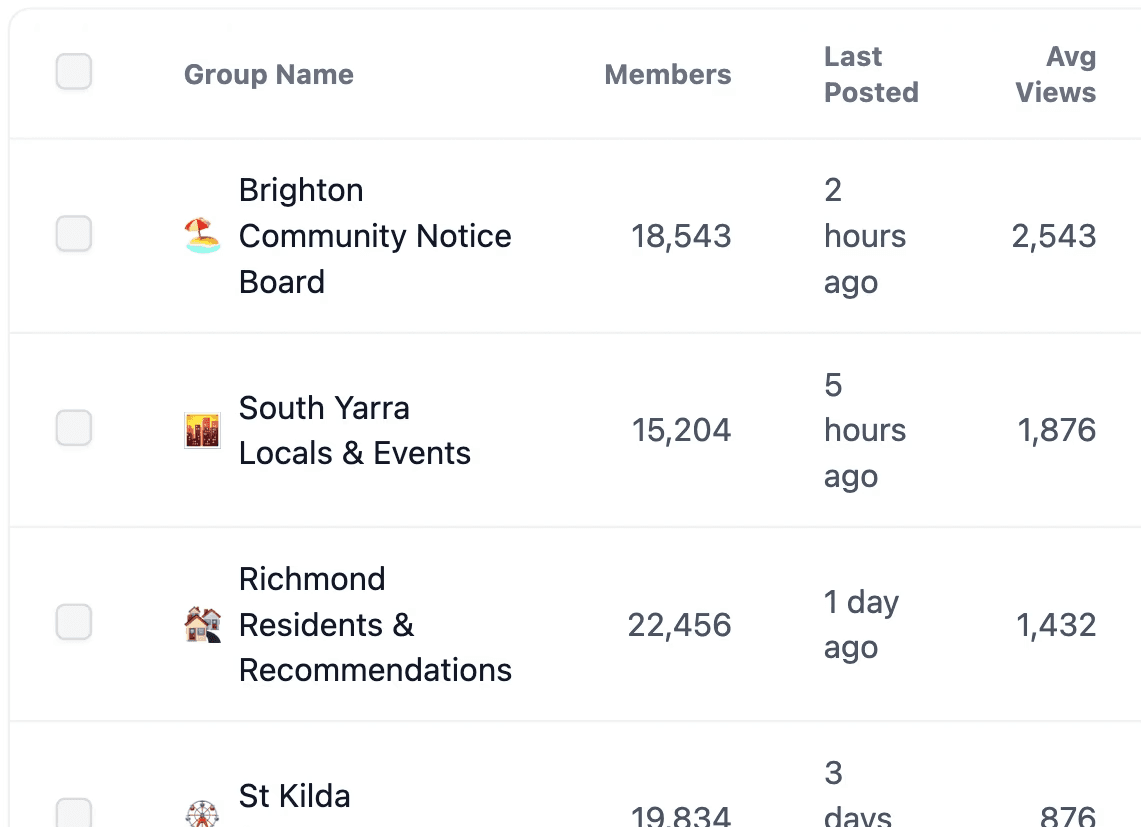
Task: Sort by the Group Name column header
Action: 268,75
